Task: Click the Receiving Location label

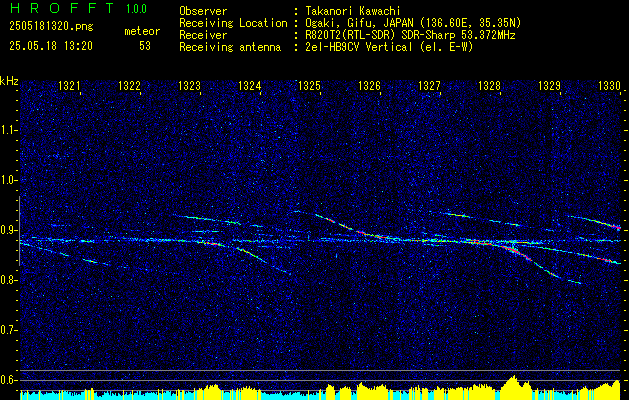Action: 233,23
